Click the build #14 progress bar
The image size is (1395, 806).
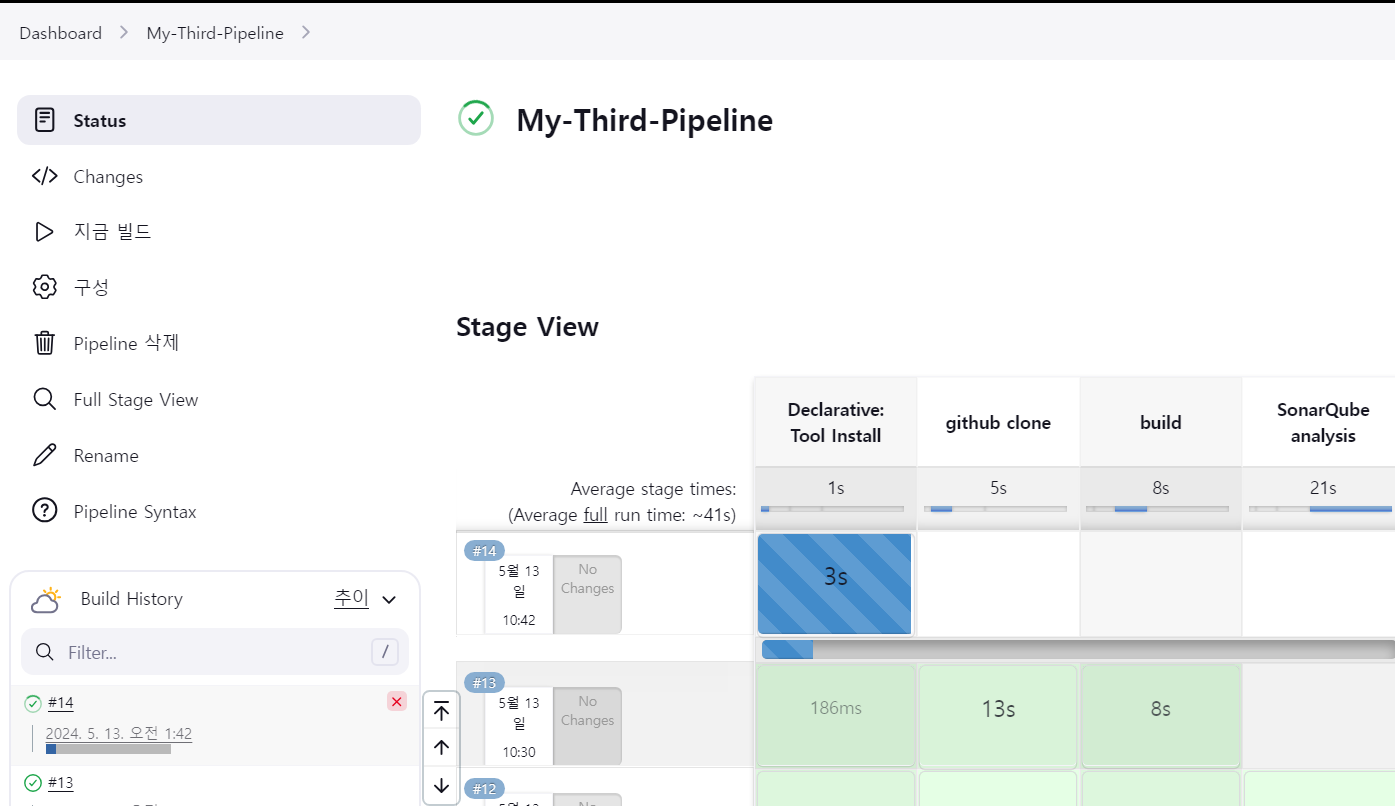coord(108,749)
